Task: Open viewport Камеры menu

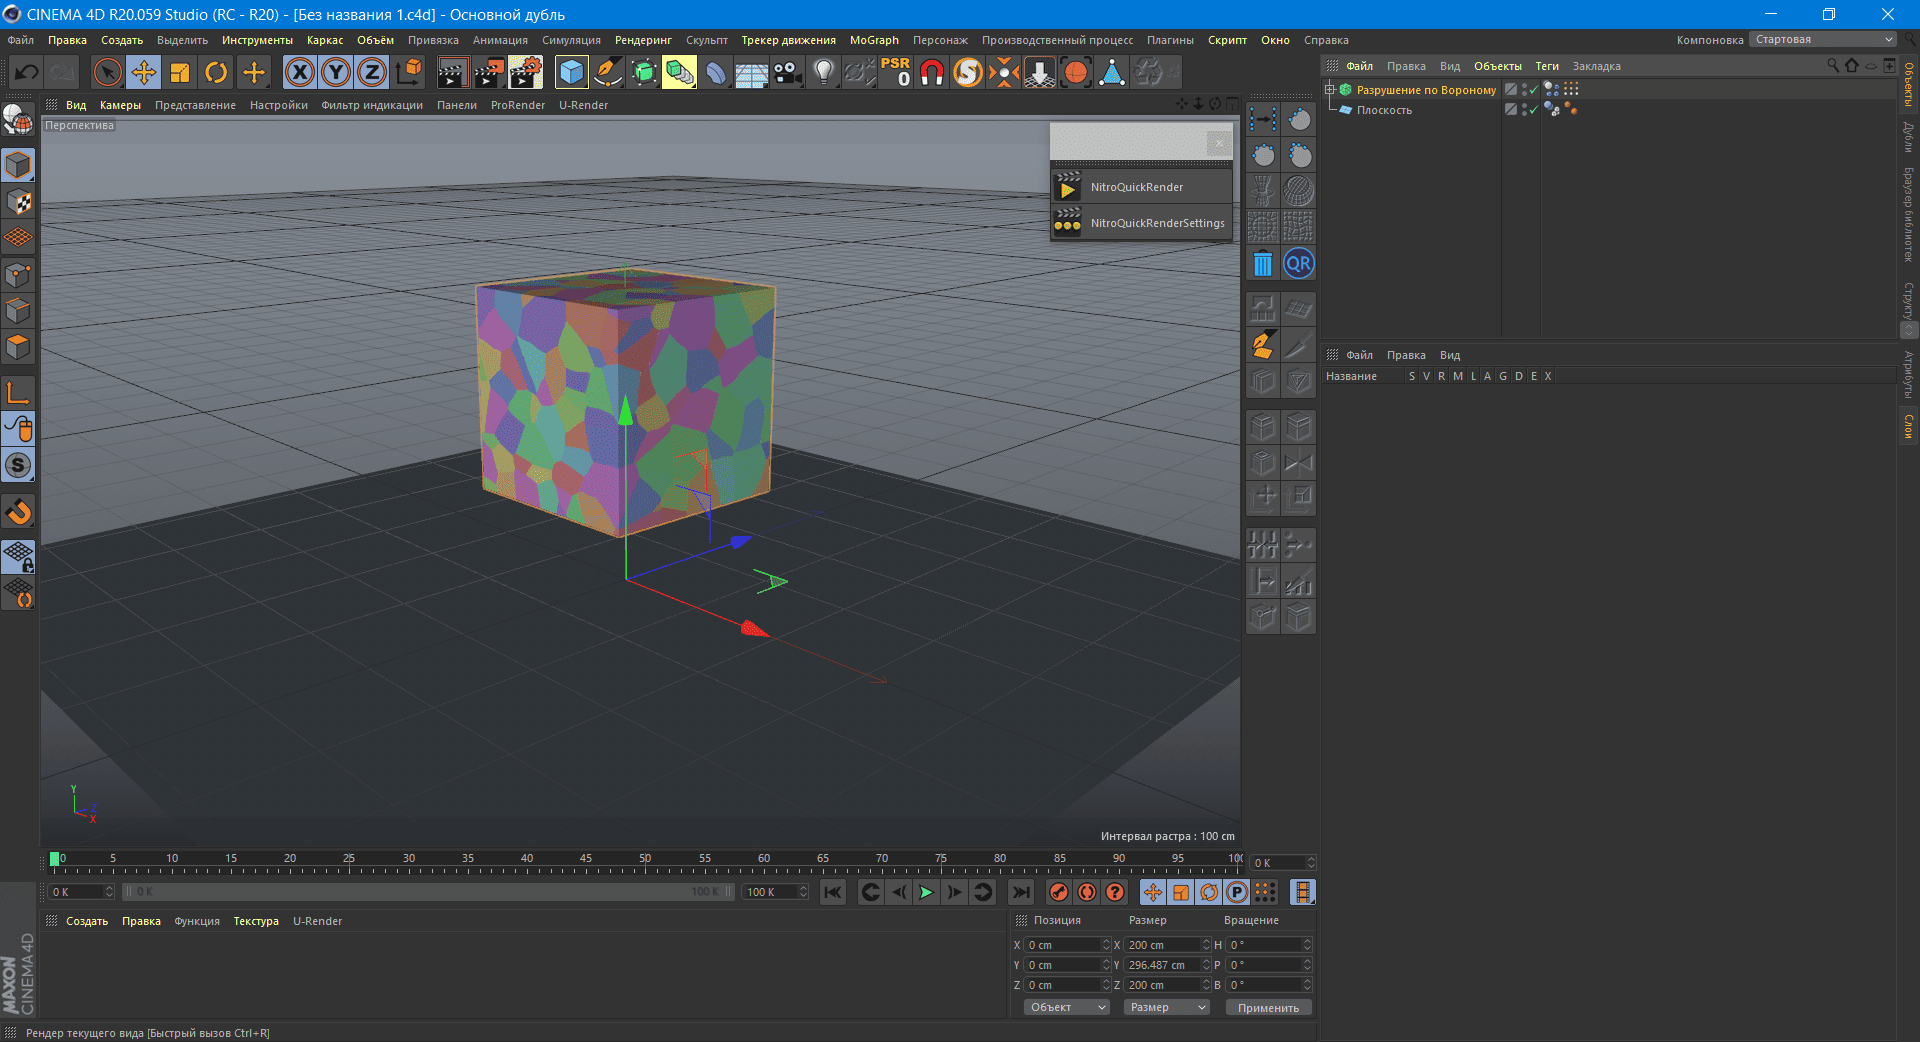Action: point(120,105)
